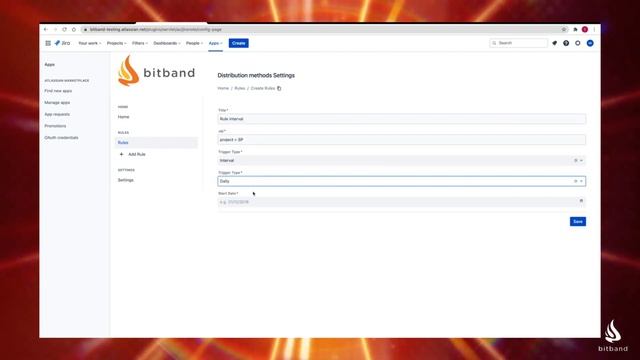The width and height of the screenshot is (640, 360).
Task: Click the Save button
Action: pos(578,222)
